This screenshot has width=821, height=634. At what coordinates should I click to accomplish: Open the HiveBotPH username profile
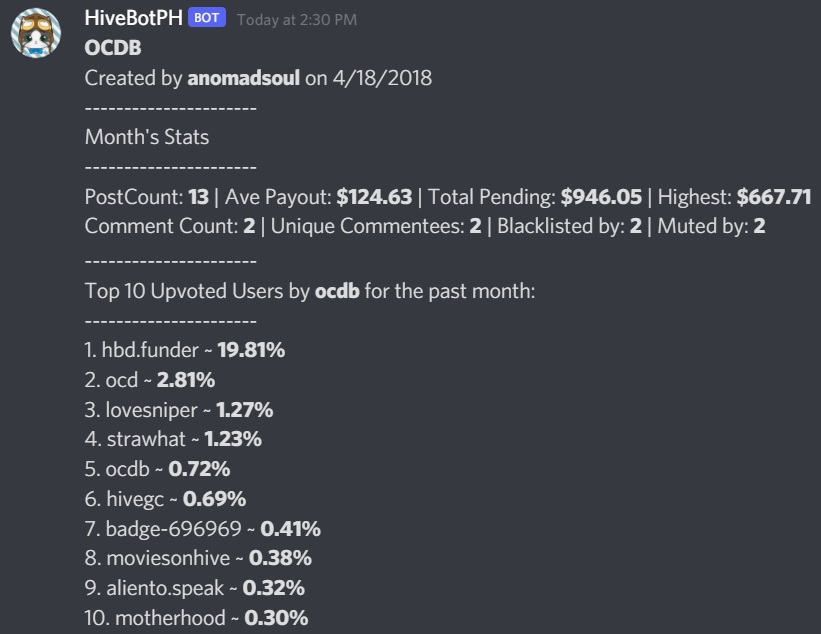(134, 18)
